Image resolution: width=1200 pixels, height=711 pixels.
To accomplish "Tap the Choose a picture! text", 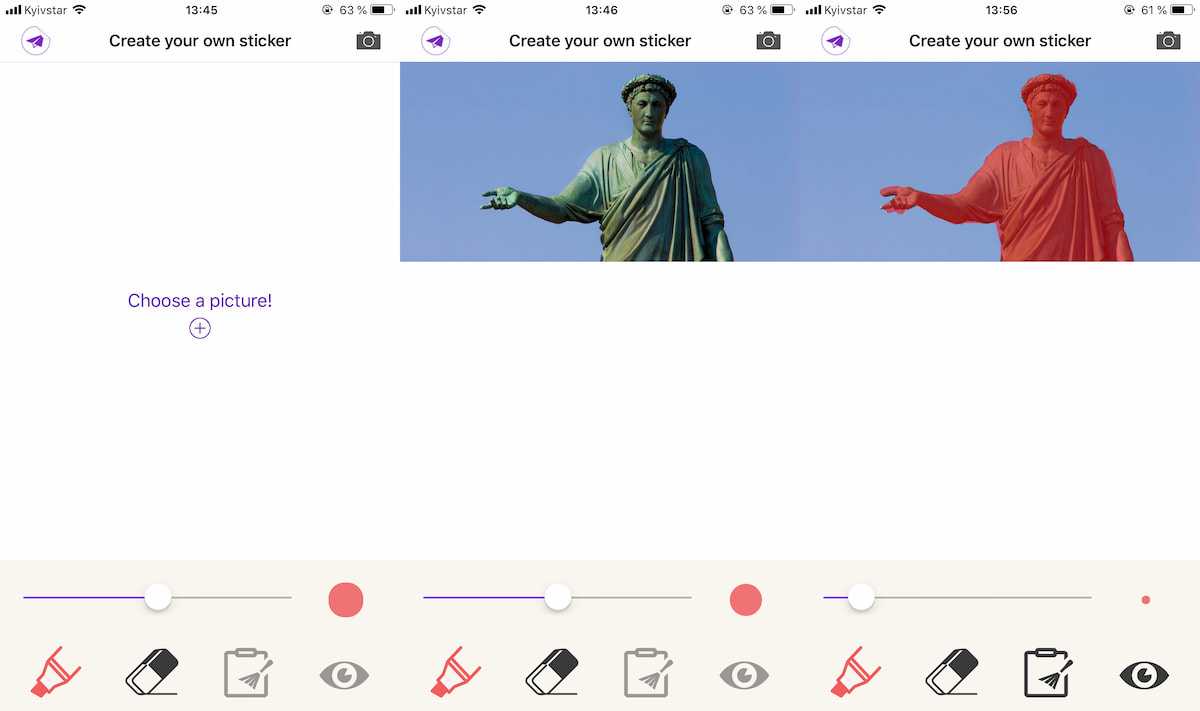I will click(200, 300).
